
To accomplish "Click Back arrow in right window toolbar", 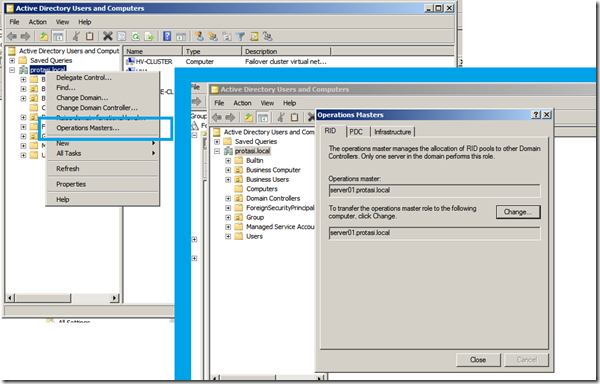I will tap(217, 117).
